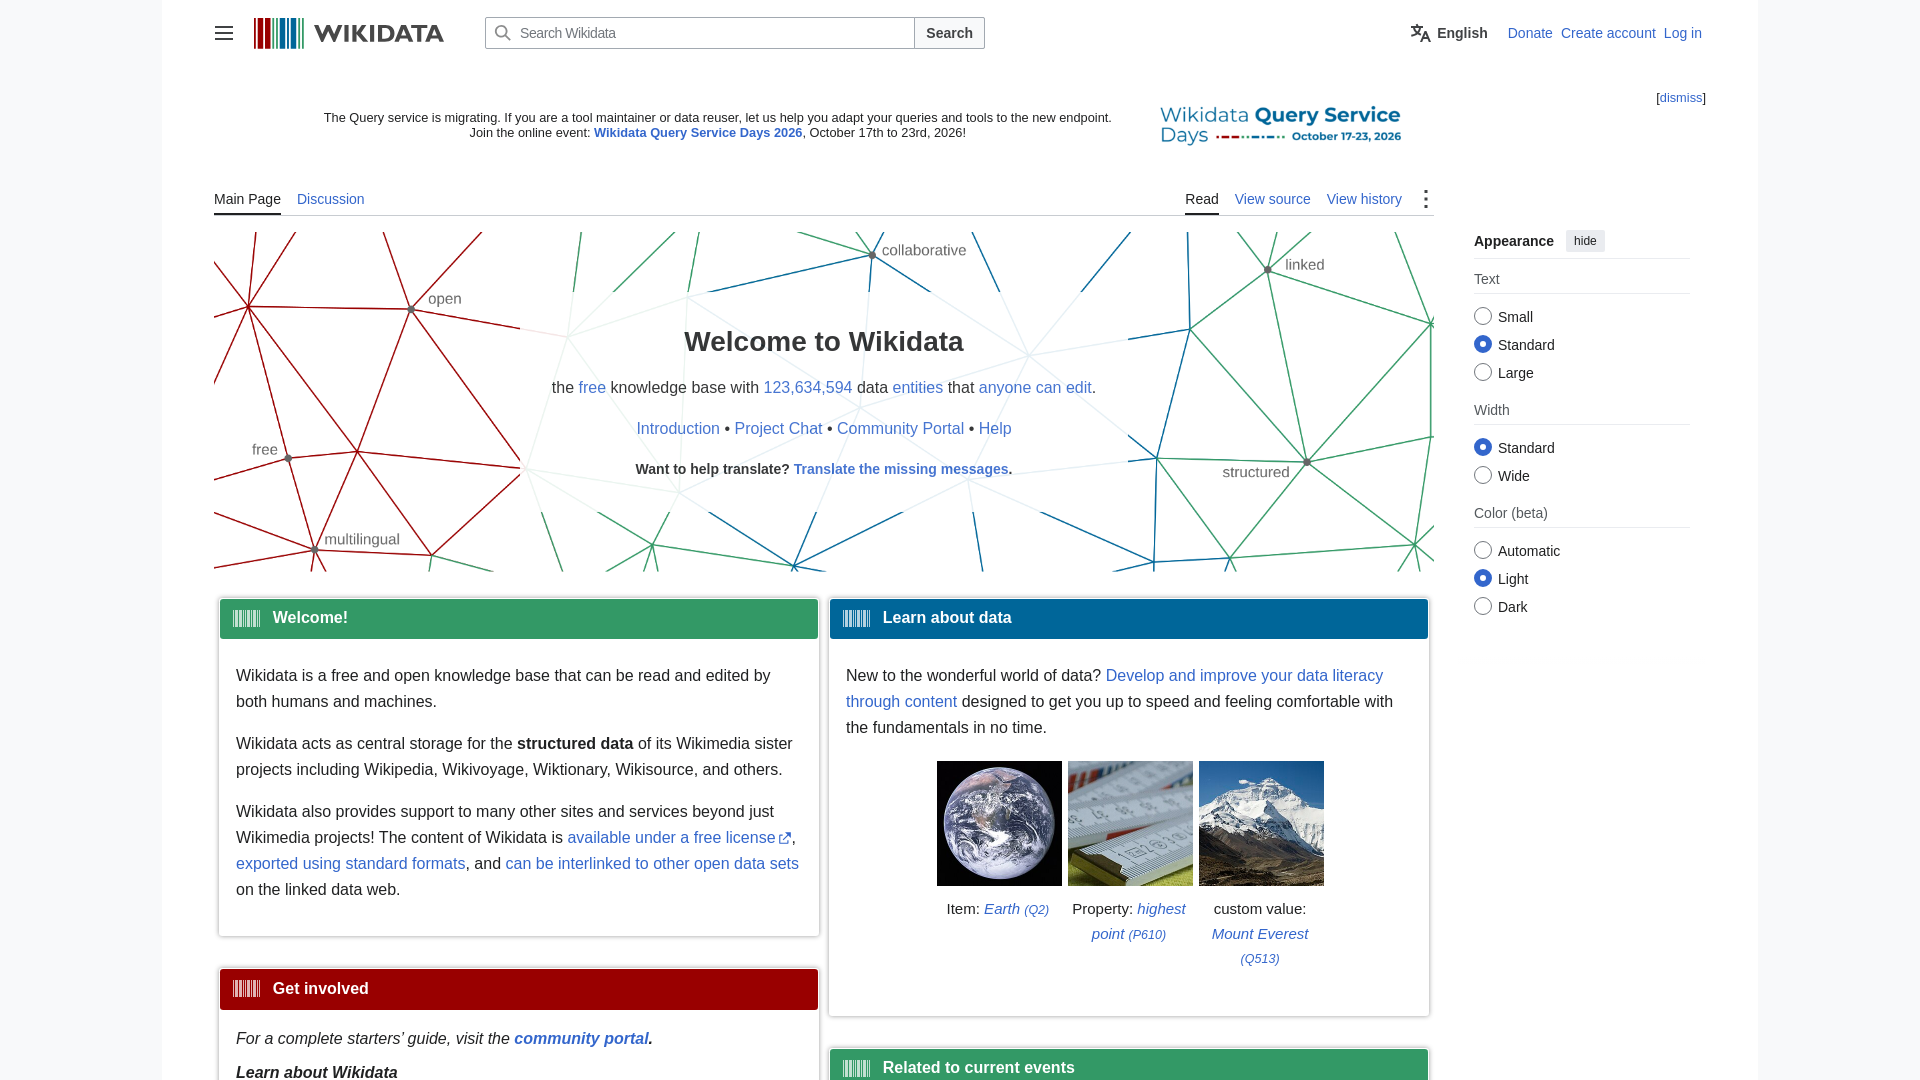Click the Wikidata barcode logo

[348, 33]
